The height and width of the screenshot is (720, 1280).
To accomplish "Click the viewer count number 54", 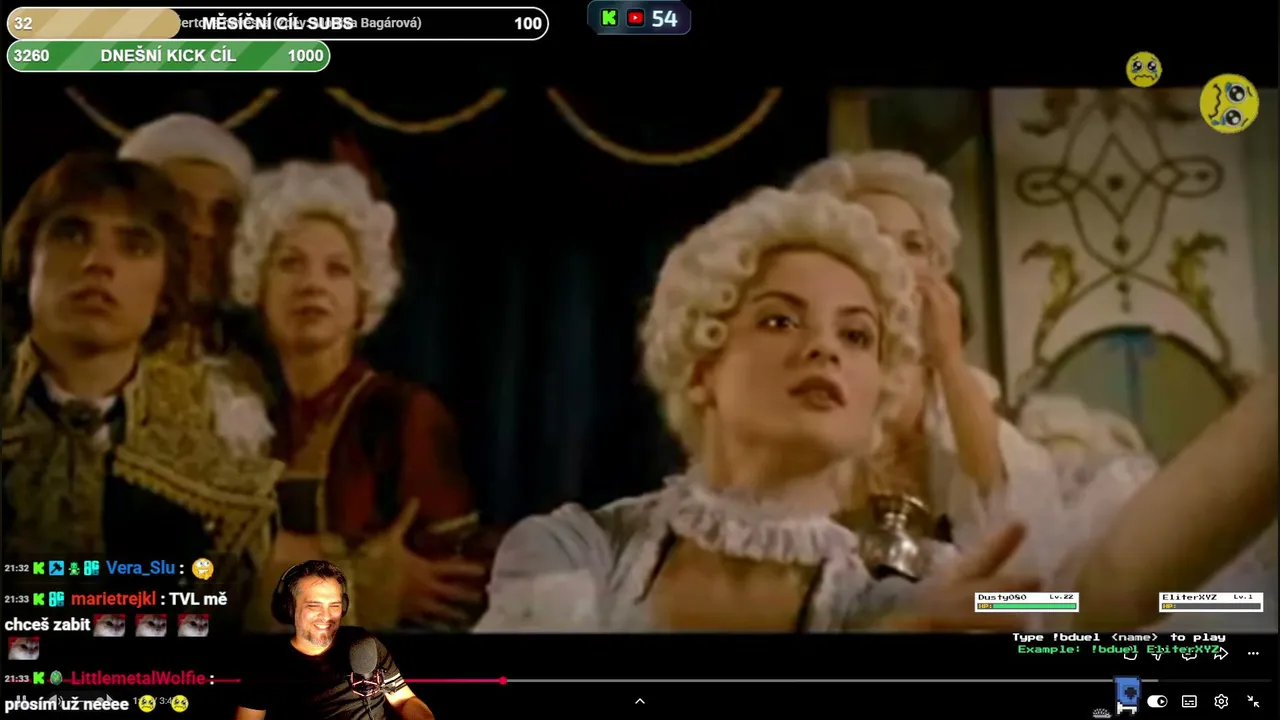I will pos(664,18).
